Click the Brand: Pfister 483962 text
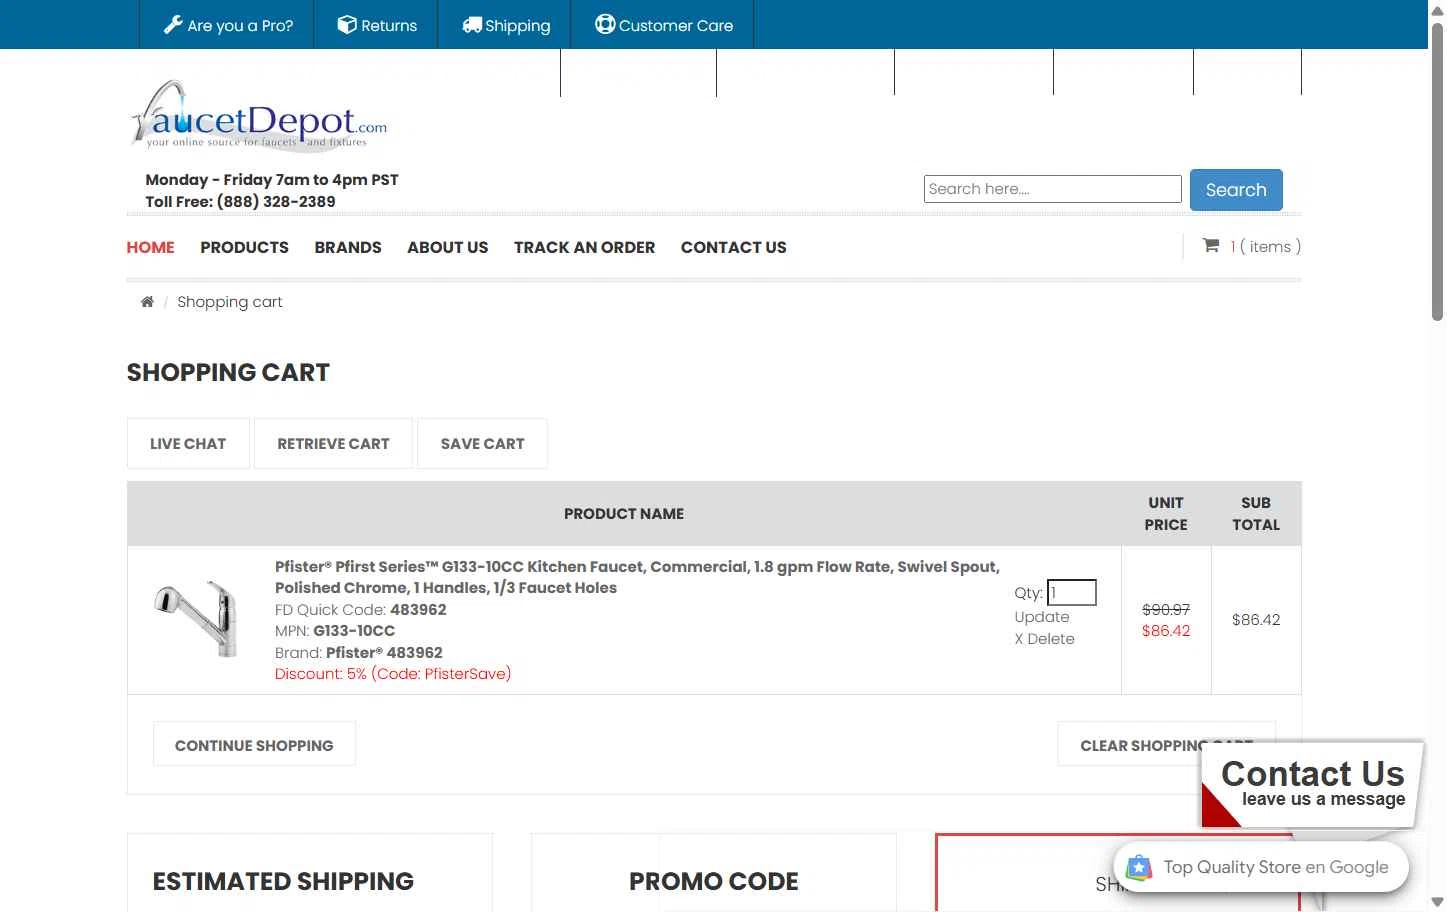The image size is (1447, 912). pyautogui.click(x=359, y=652)
